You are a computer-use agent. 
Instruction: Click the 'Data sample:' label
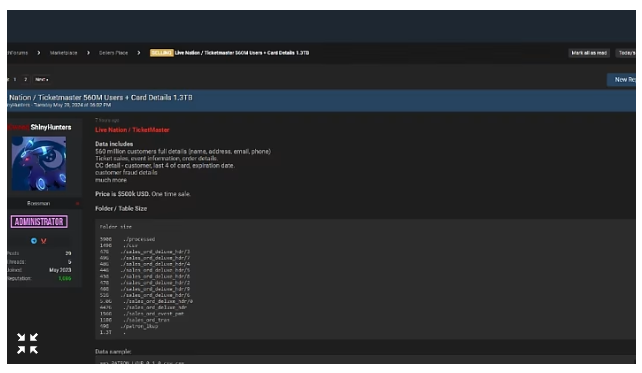click(113, 352)
